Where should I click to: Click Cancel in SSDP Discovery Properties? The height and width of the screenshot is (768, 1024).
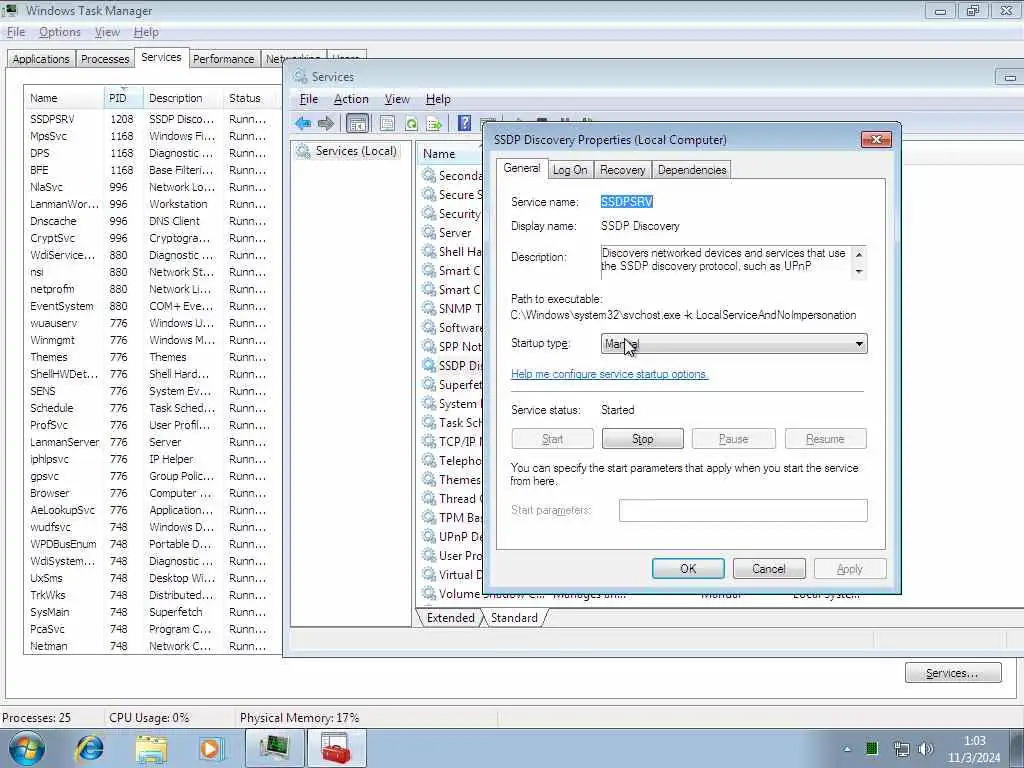[769, 568]
